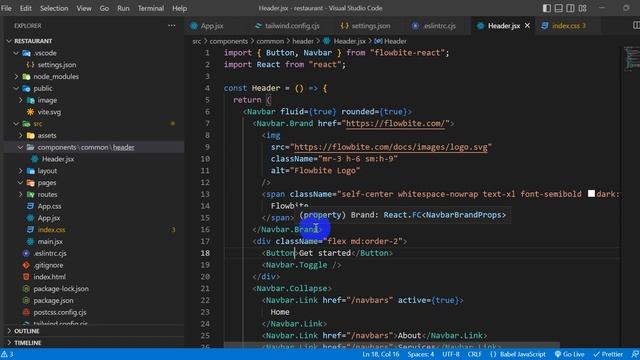Viewport: 640px width, 360px height.
Task: Expand the layout folder
Action: (x=20, y=171)
